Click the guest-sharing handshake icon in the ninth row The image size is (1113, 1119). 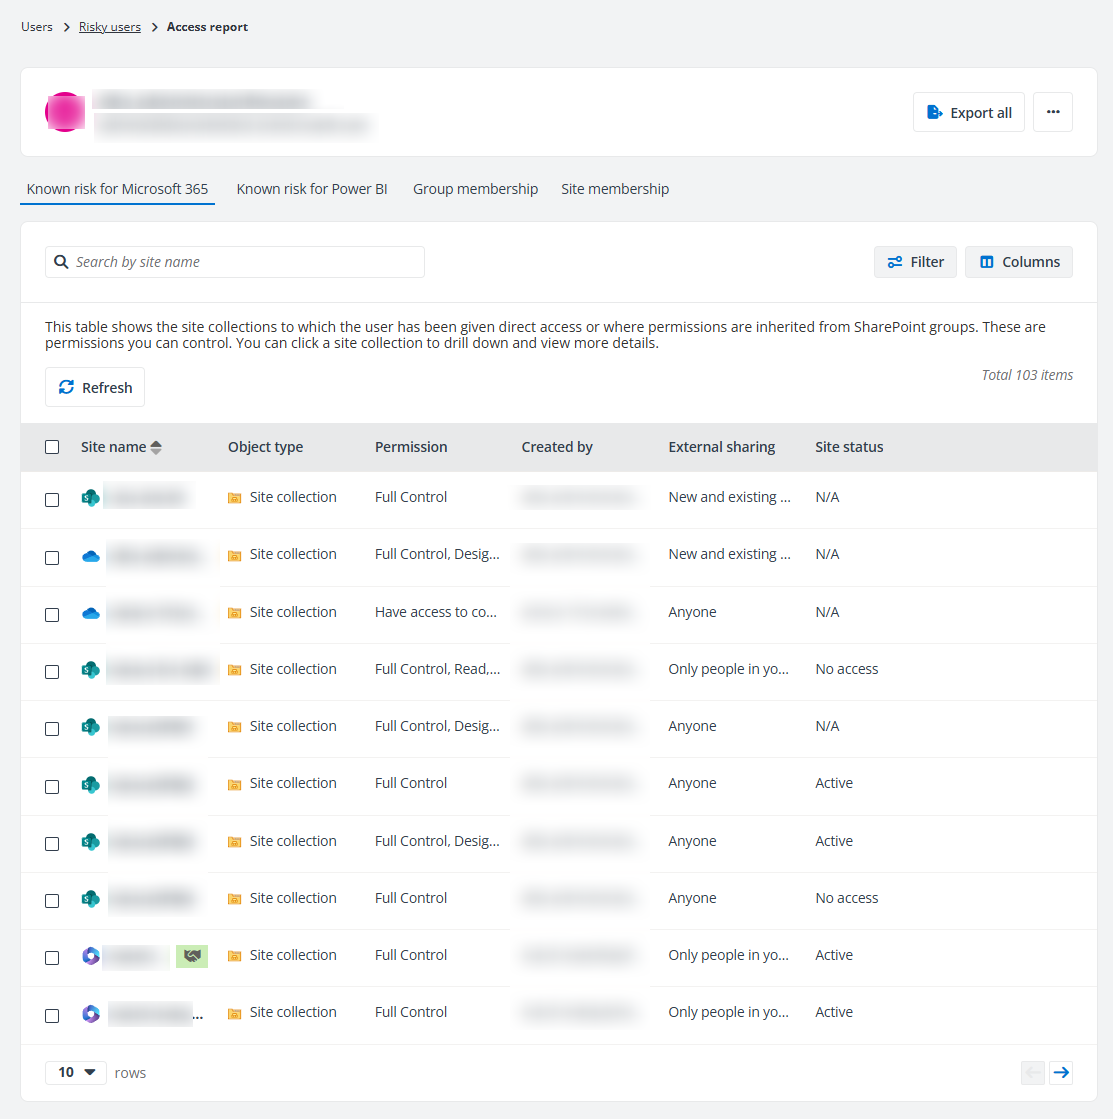[x=191, y=956]
